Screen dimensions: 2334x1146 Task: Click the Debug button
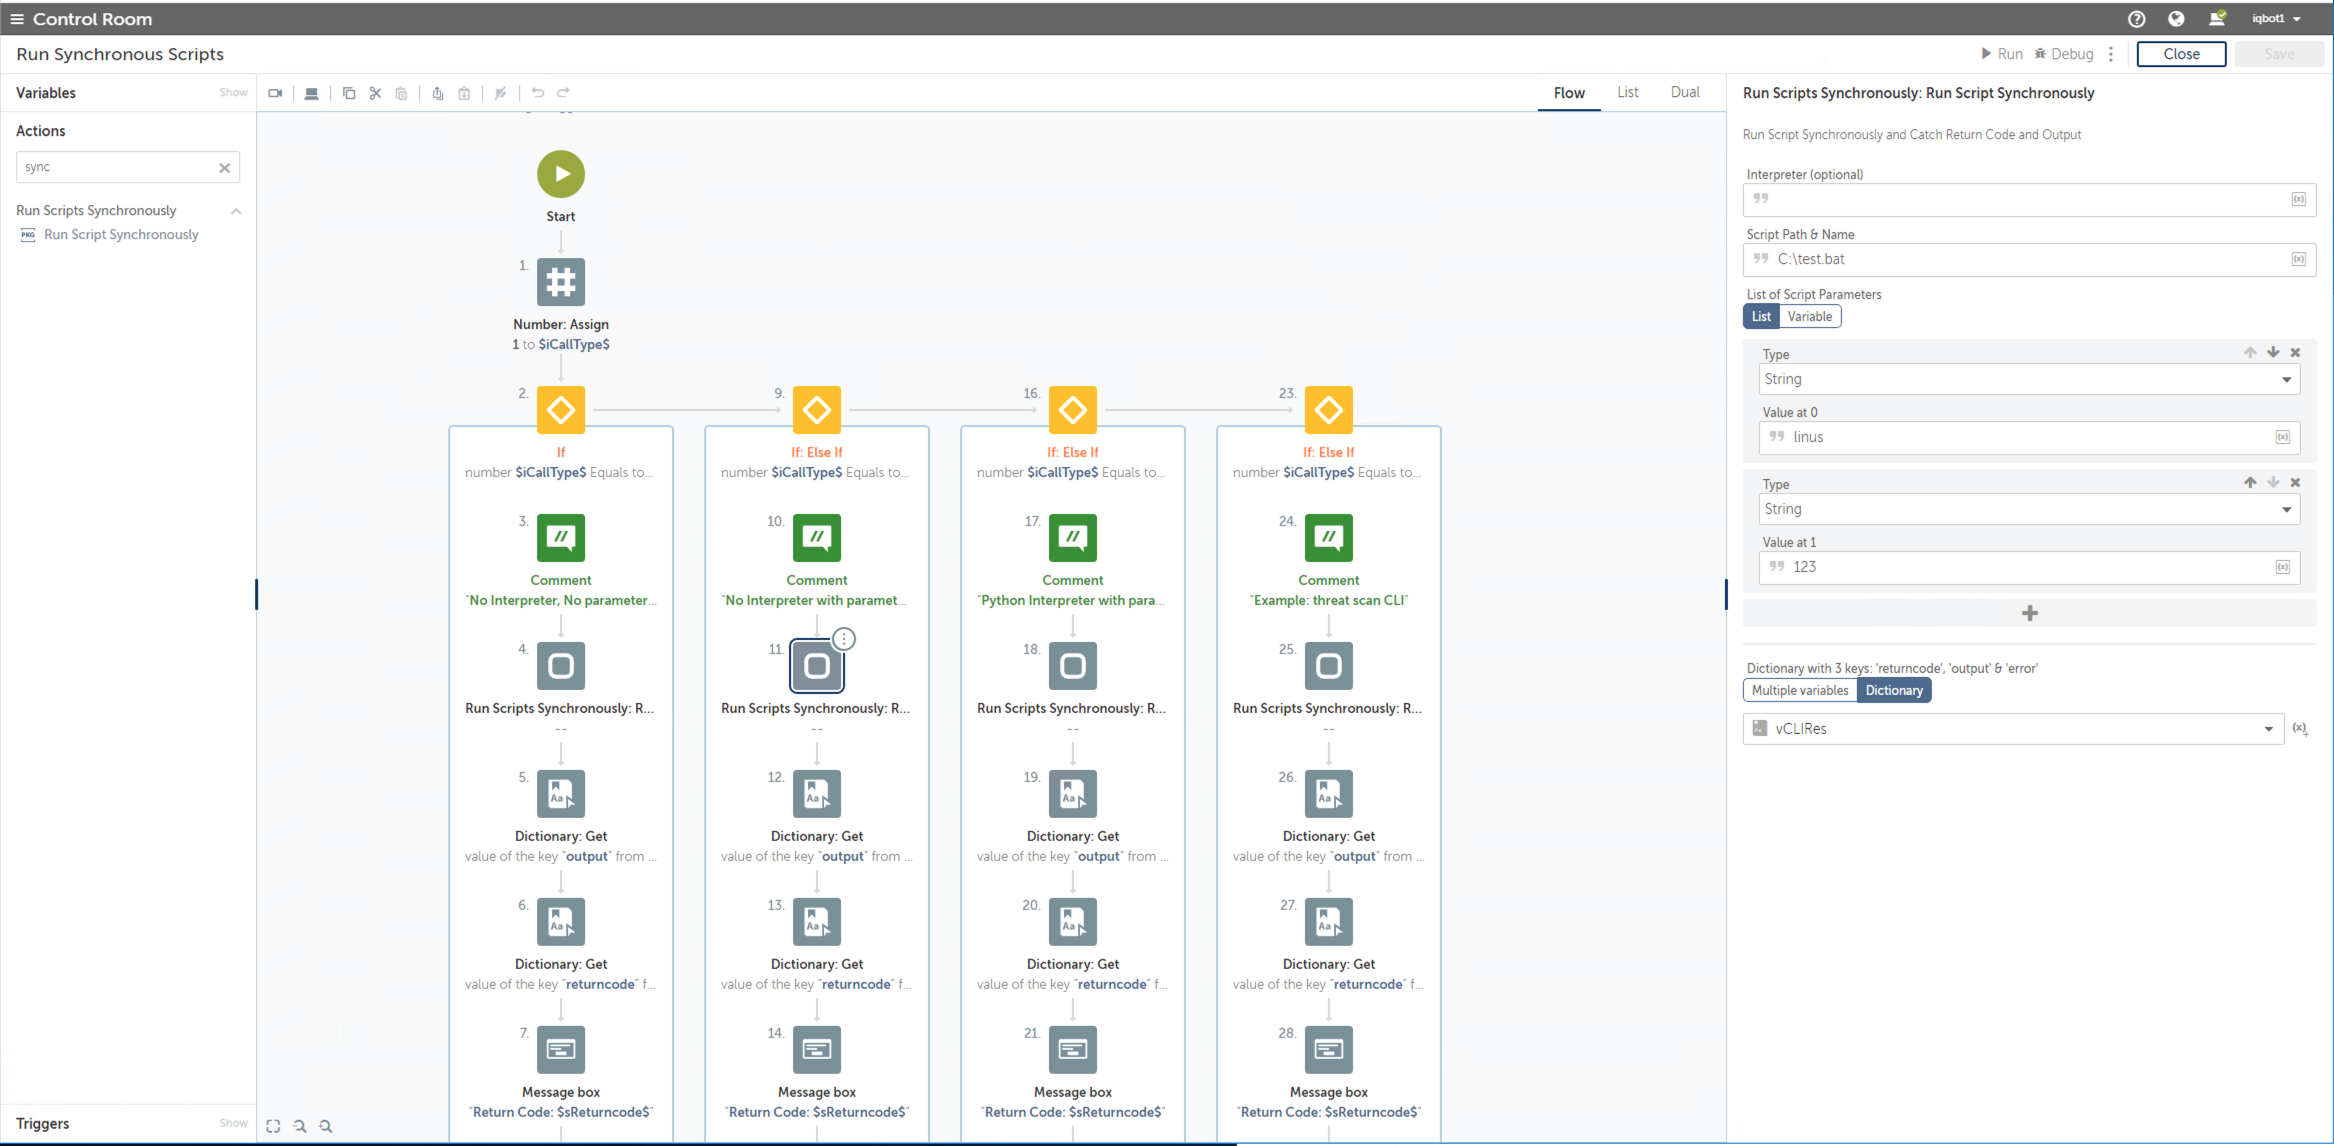tap(2064, 54)
